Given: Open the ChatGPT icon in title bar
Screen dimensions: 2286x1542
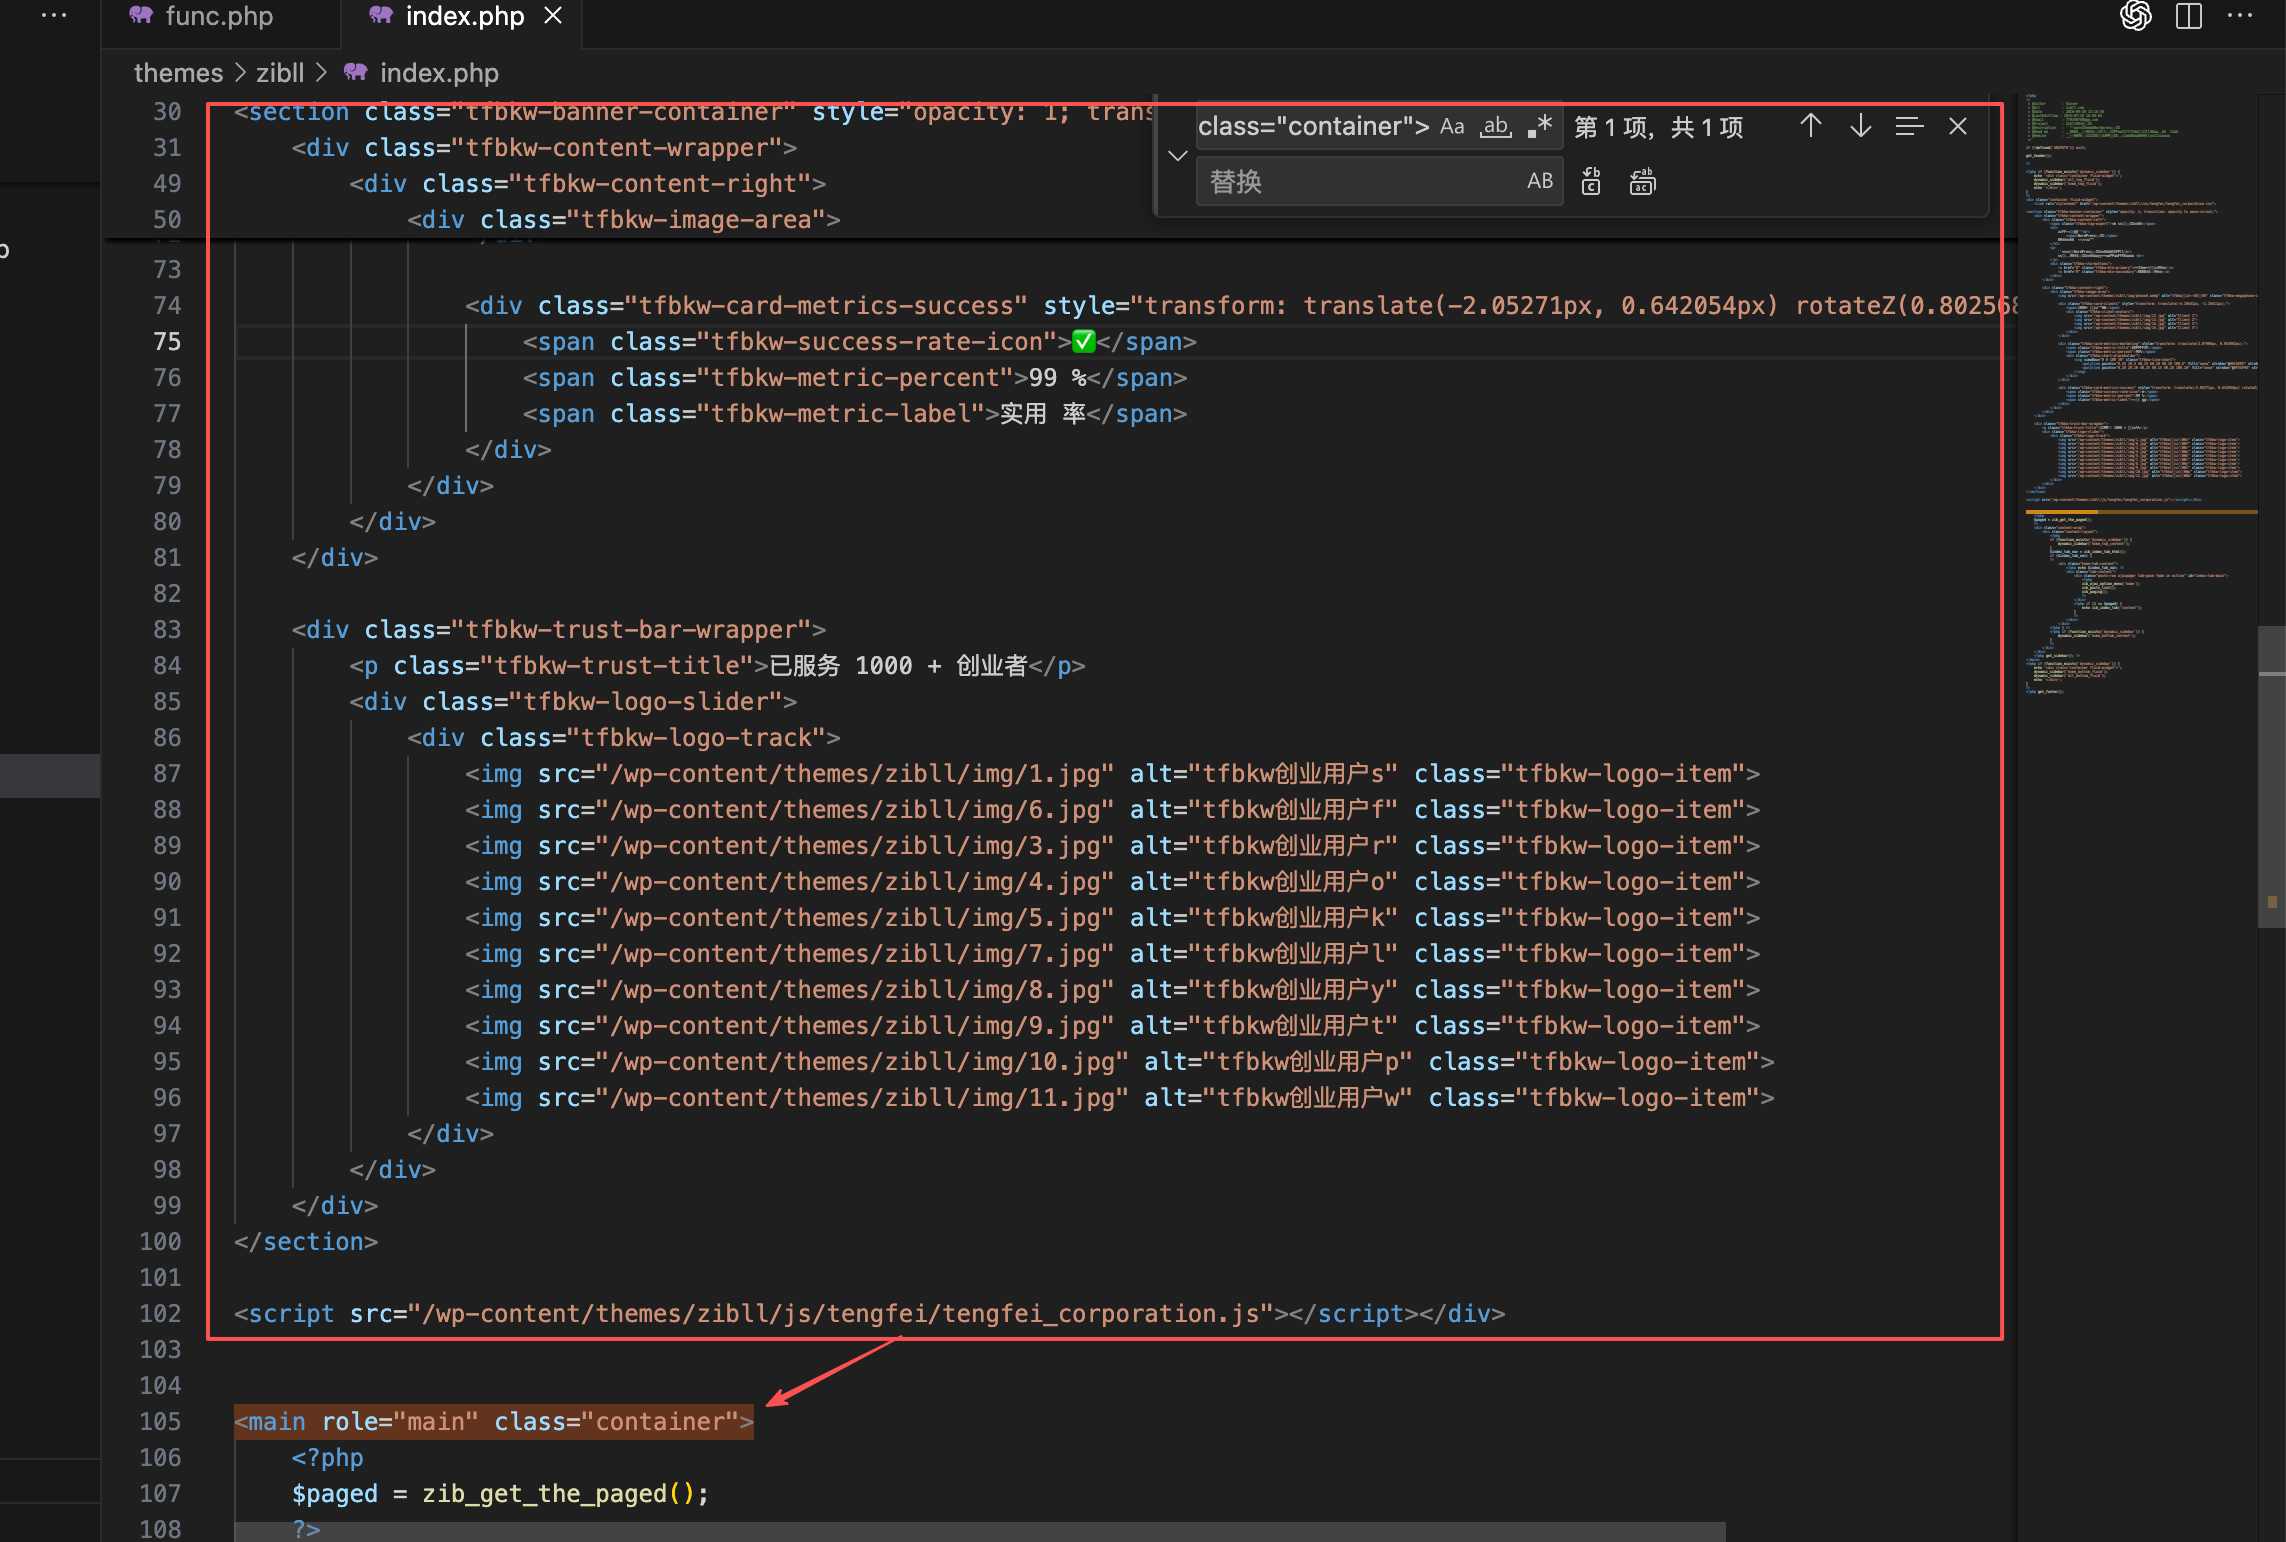Looking at the screenshot, I should click(2135, 16).
